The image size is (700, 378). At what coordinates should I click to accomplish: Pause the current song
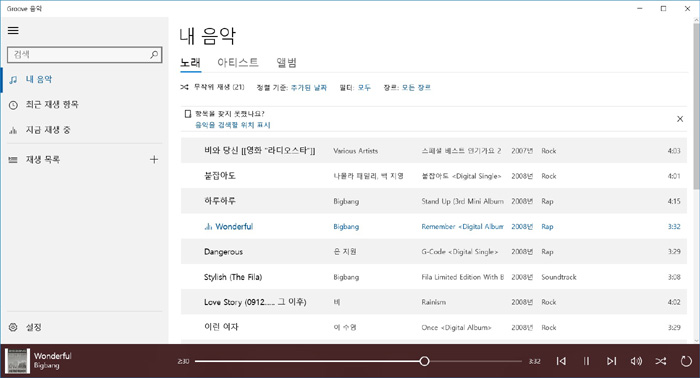[x=586, y=361]
